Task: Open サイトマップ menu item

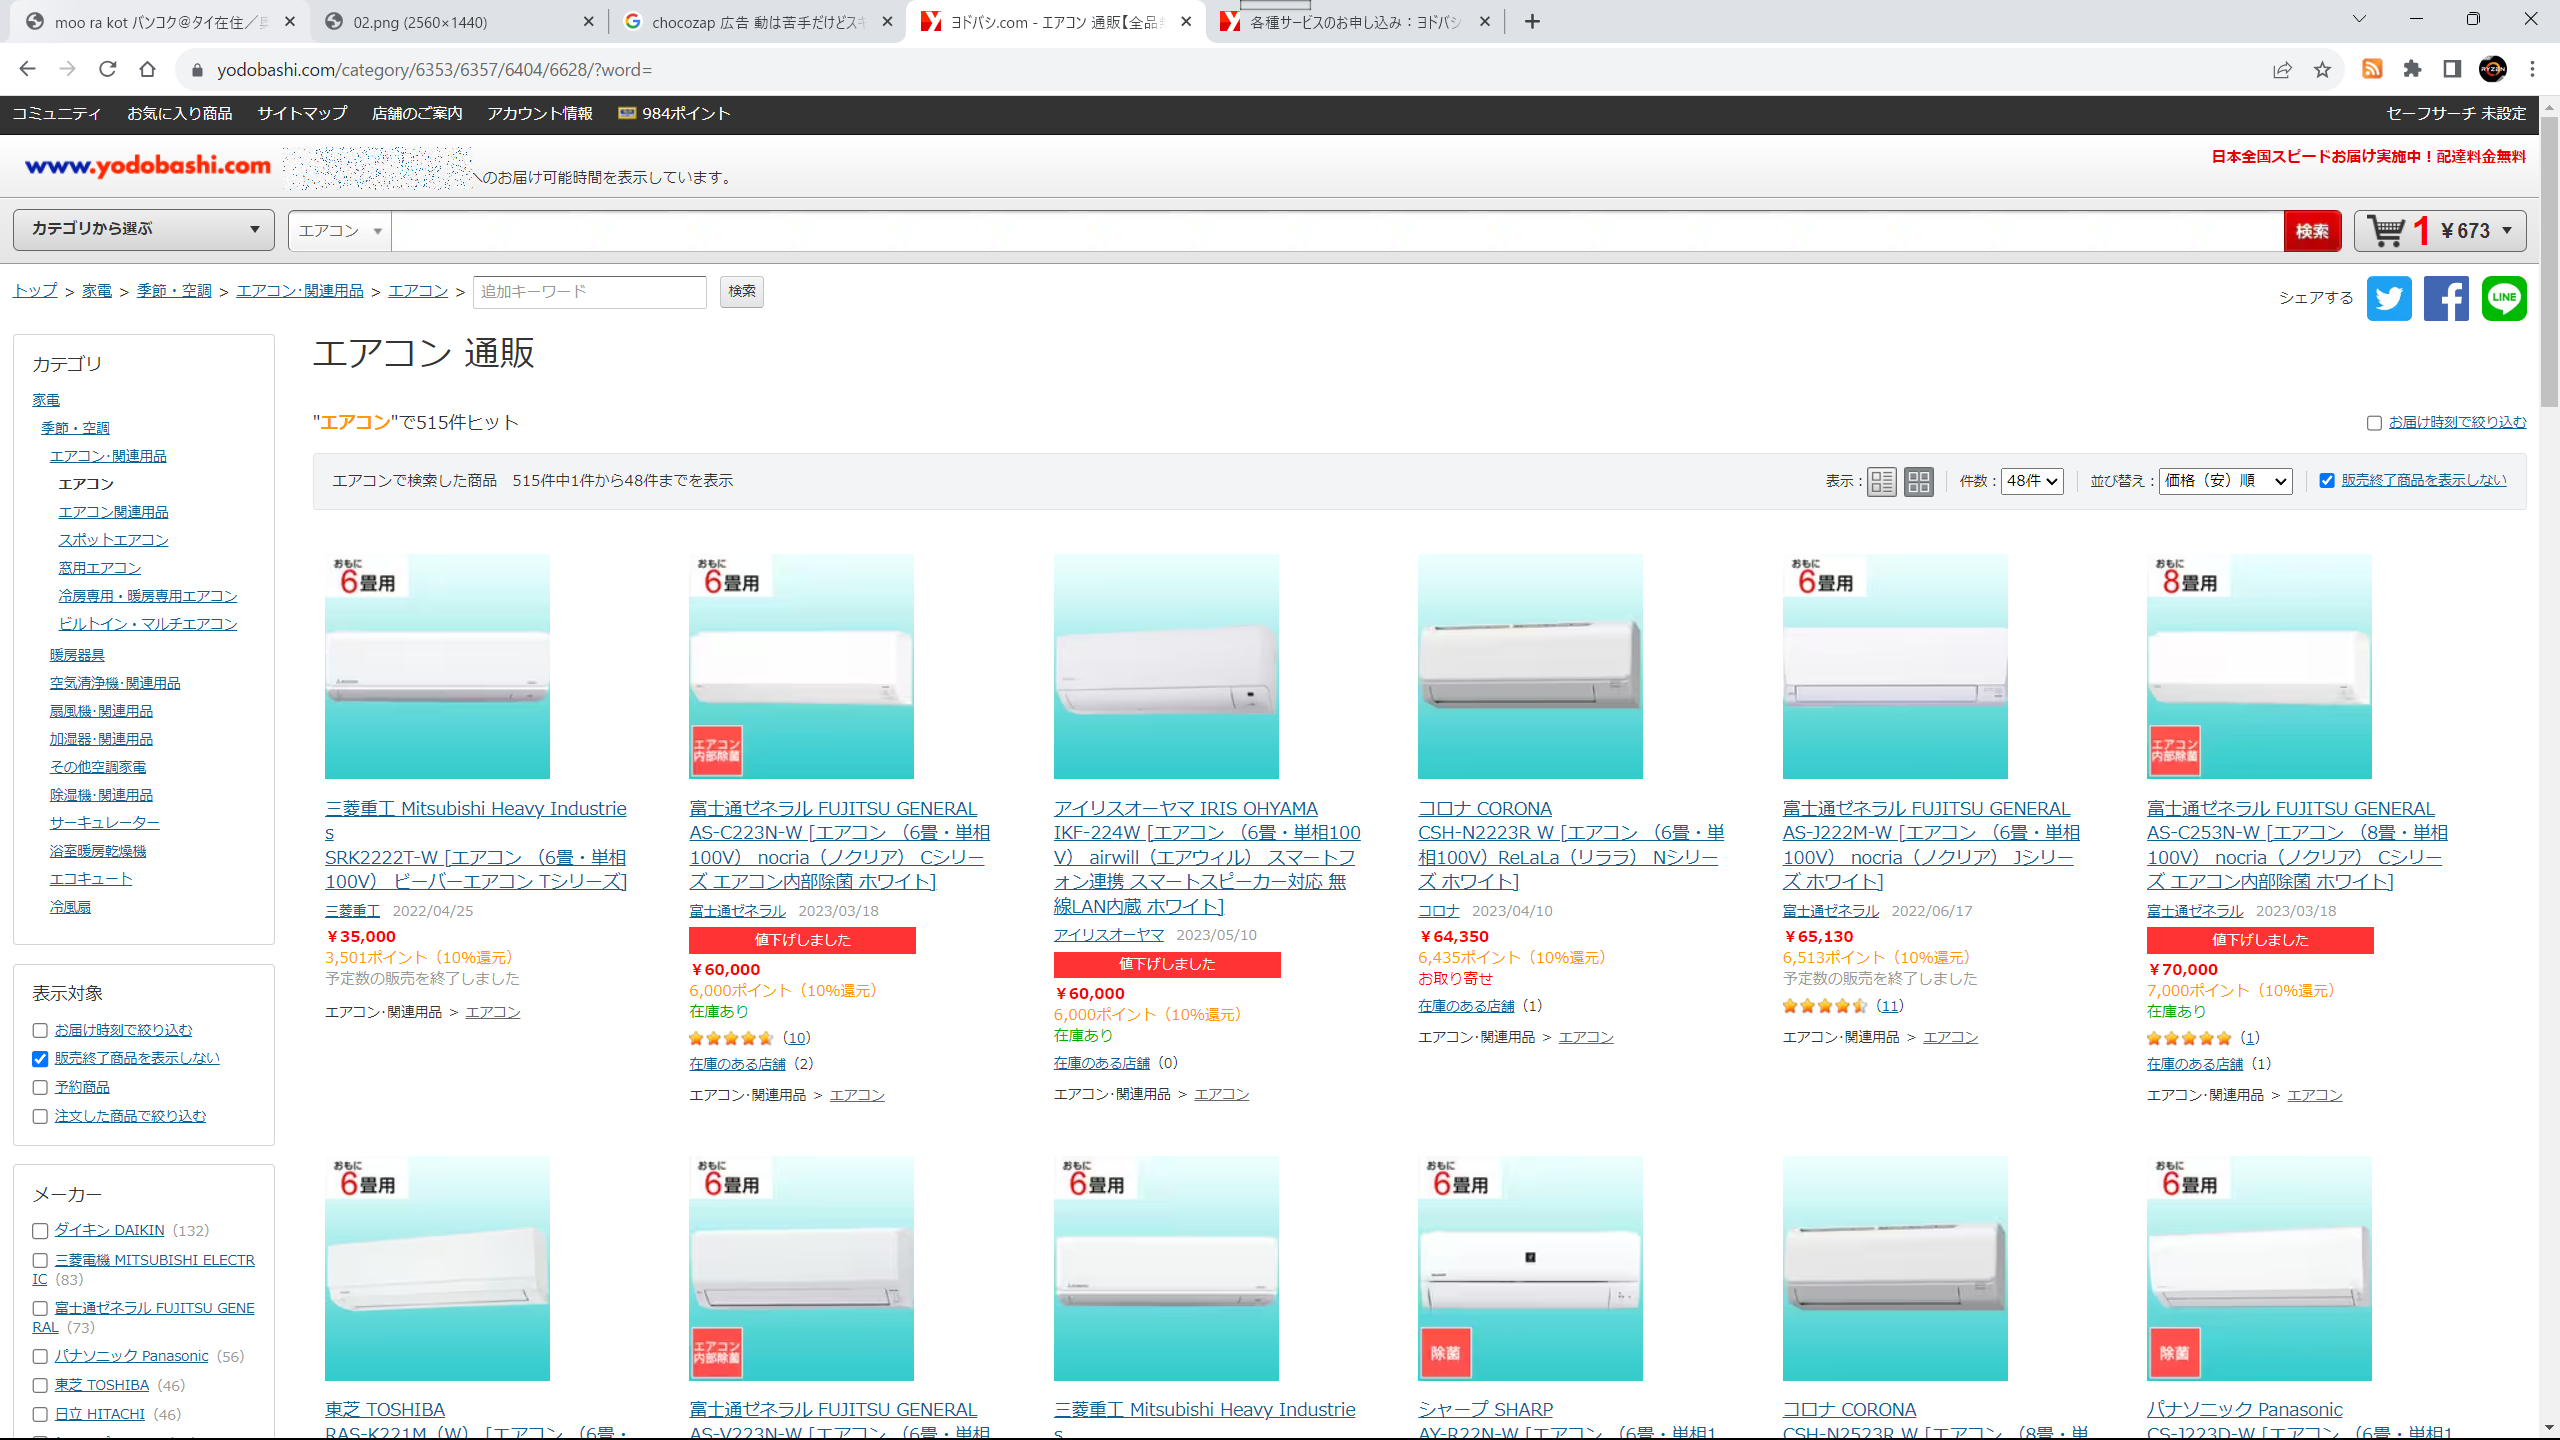Action: coord(302,114)
